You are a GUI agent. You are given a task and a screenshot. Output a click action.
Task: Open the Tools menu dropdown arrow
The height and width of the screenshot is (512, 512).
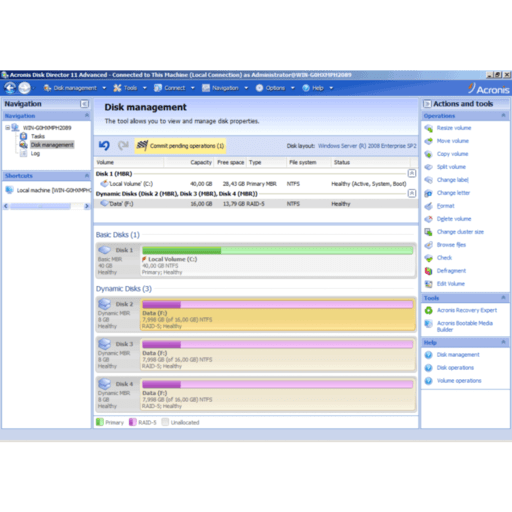145,88
